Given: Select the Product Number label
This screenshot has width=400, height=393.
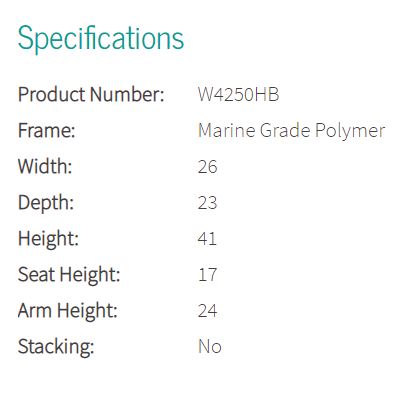Looking at the screenshot, I should tap(91, 94).
